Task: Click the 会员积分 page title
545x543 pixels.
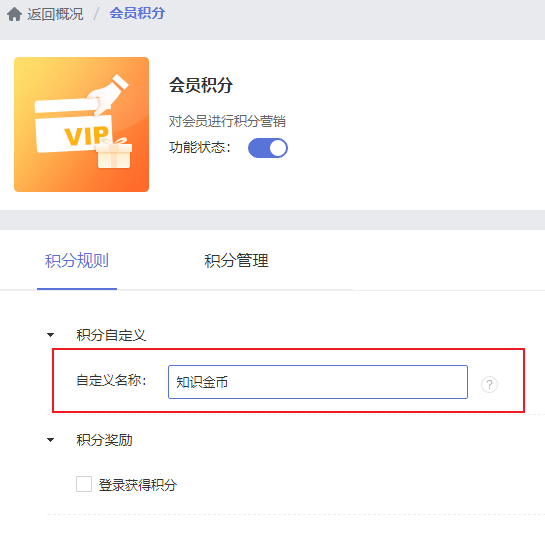Action: click(201, 85)
